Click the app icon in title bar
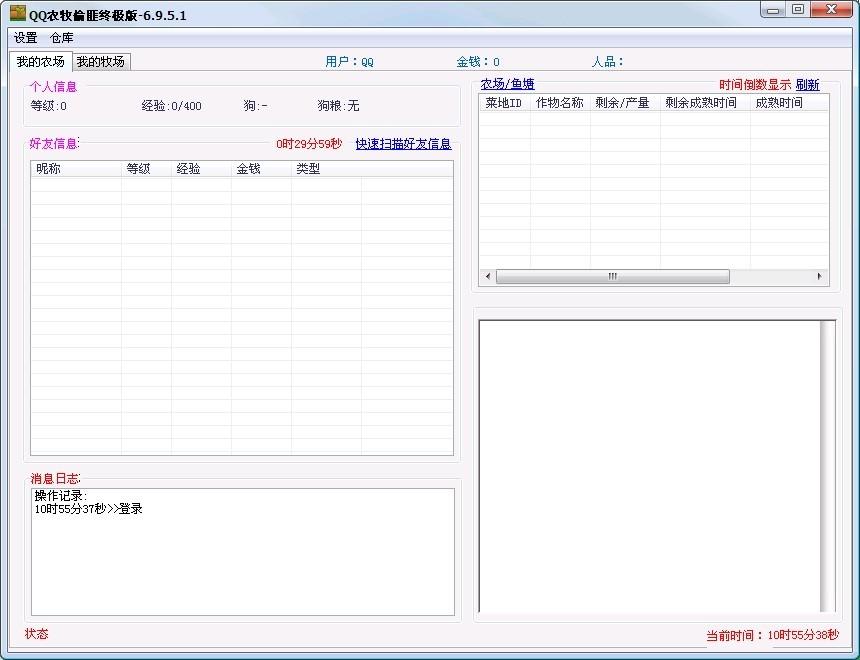The image size is (860, 660). (18, 13)
